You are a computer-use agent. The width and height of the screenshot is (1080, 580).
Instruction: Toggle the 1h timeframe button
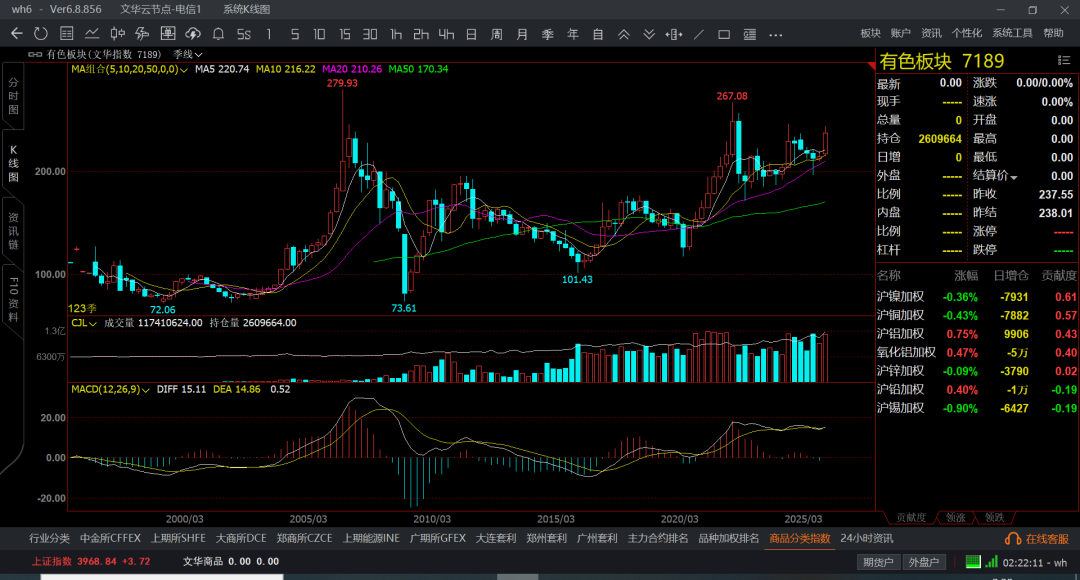coord(396,34)
